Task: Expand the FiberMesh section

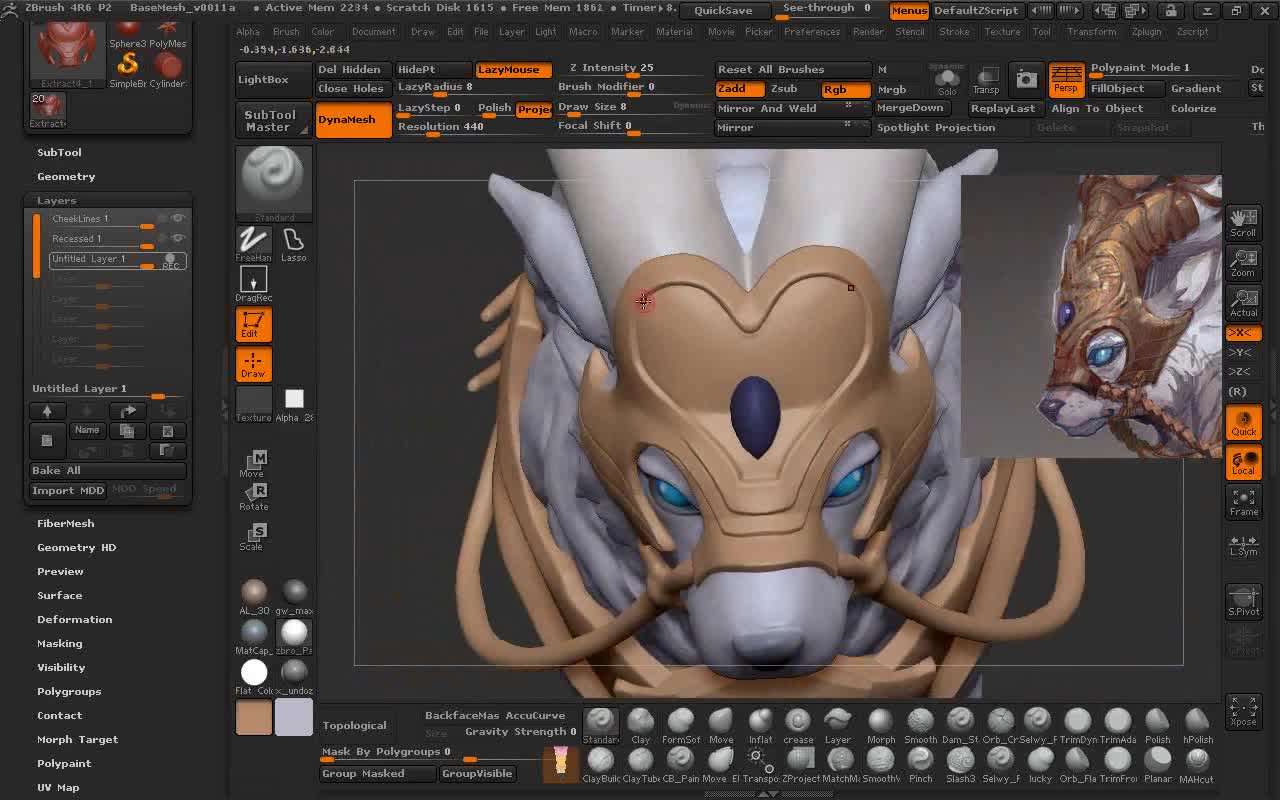Action: [65, 523]
